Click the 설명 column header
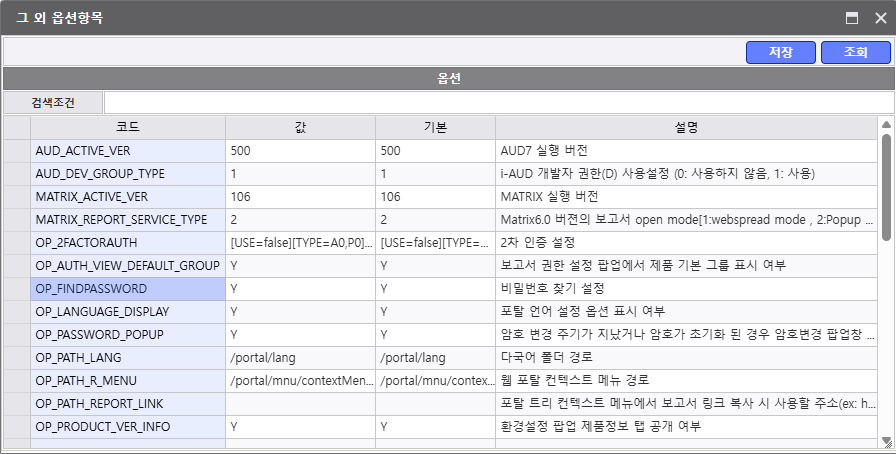Screen dimensions: 896x454 [x=686, y=128]
